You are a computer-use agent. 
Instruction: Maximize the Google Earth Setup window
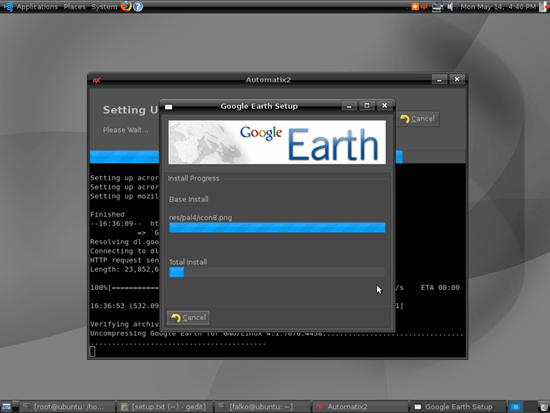click(367, 106)
